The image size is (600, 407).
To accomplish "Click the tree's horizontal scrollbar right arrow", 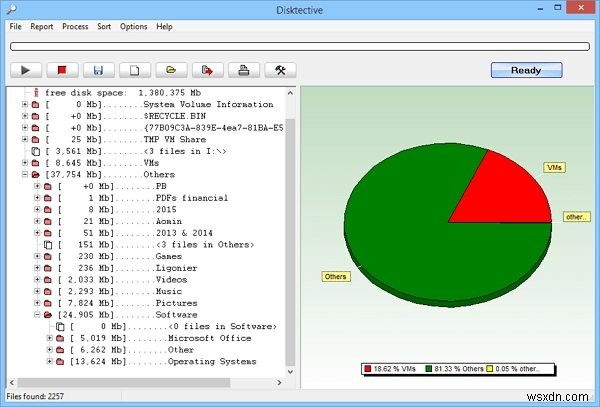I will click(x=279, y=382).
